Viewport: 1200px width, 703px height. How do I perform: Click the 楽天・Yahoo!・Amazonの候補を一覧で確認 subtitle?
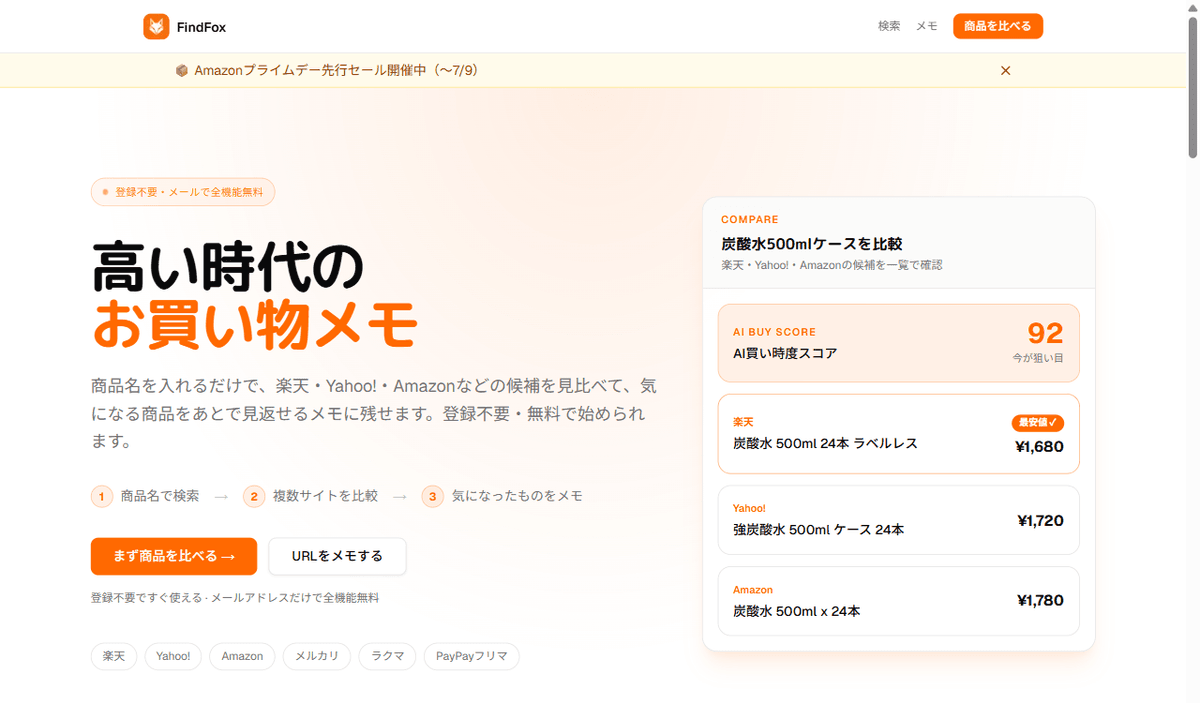click(x=832, y=265)
